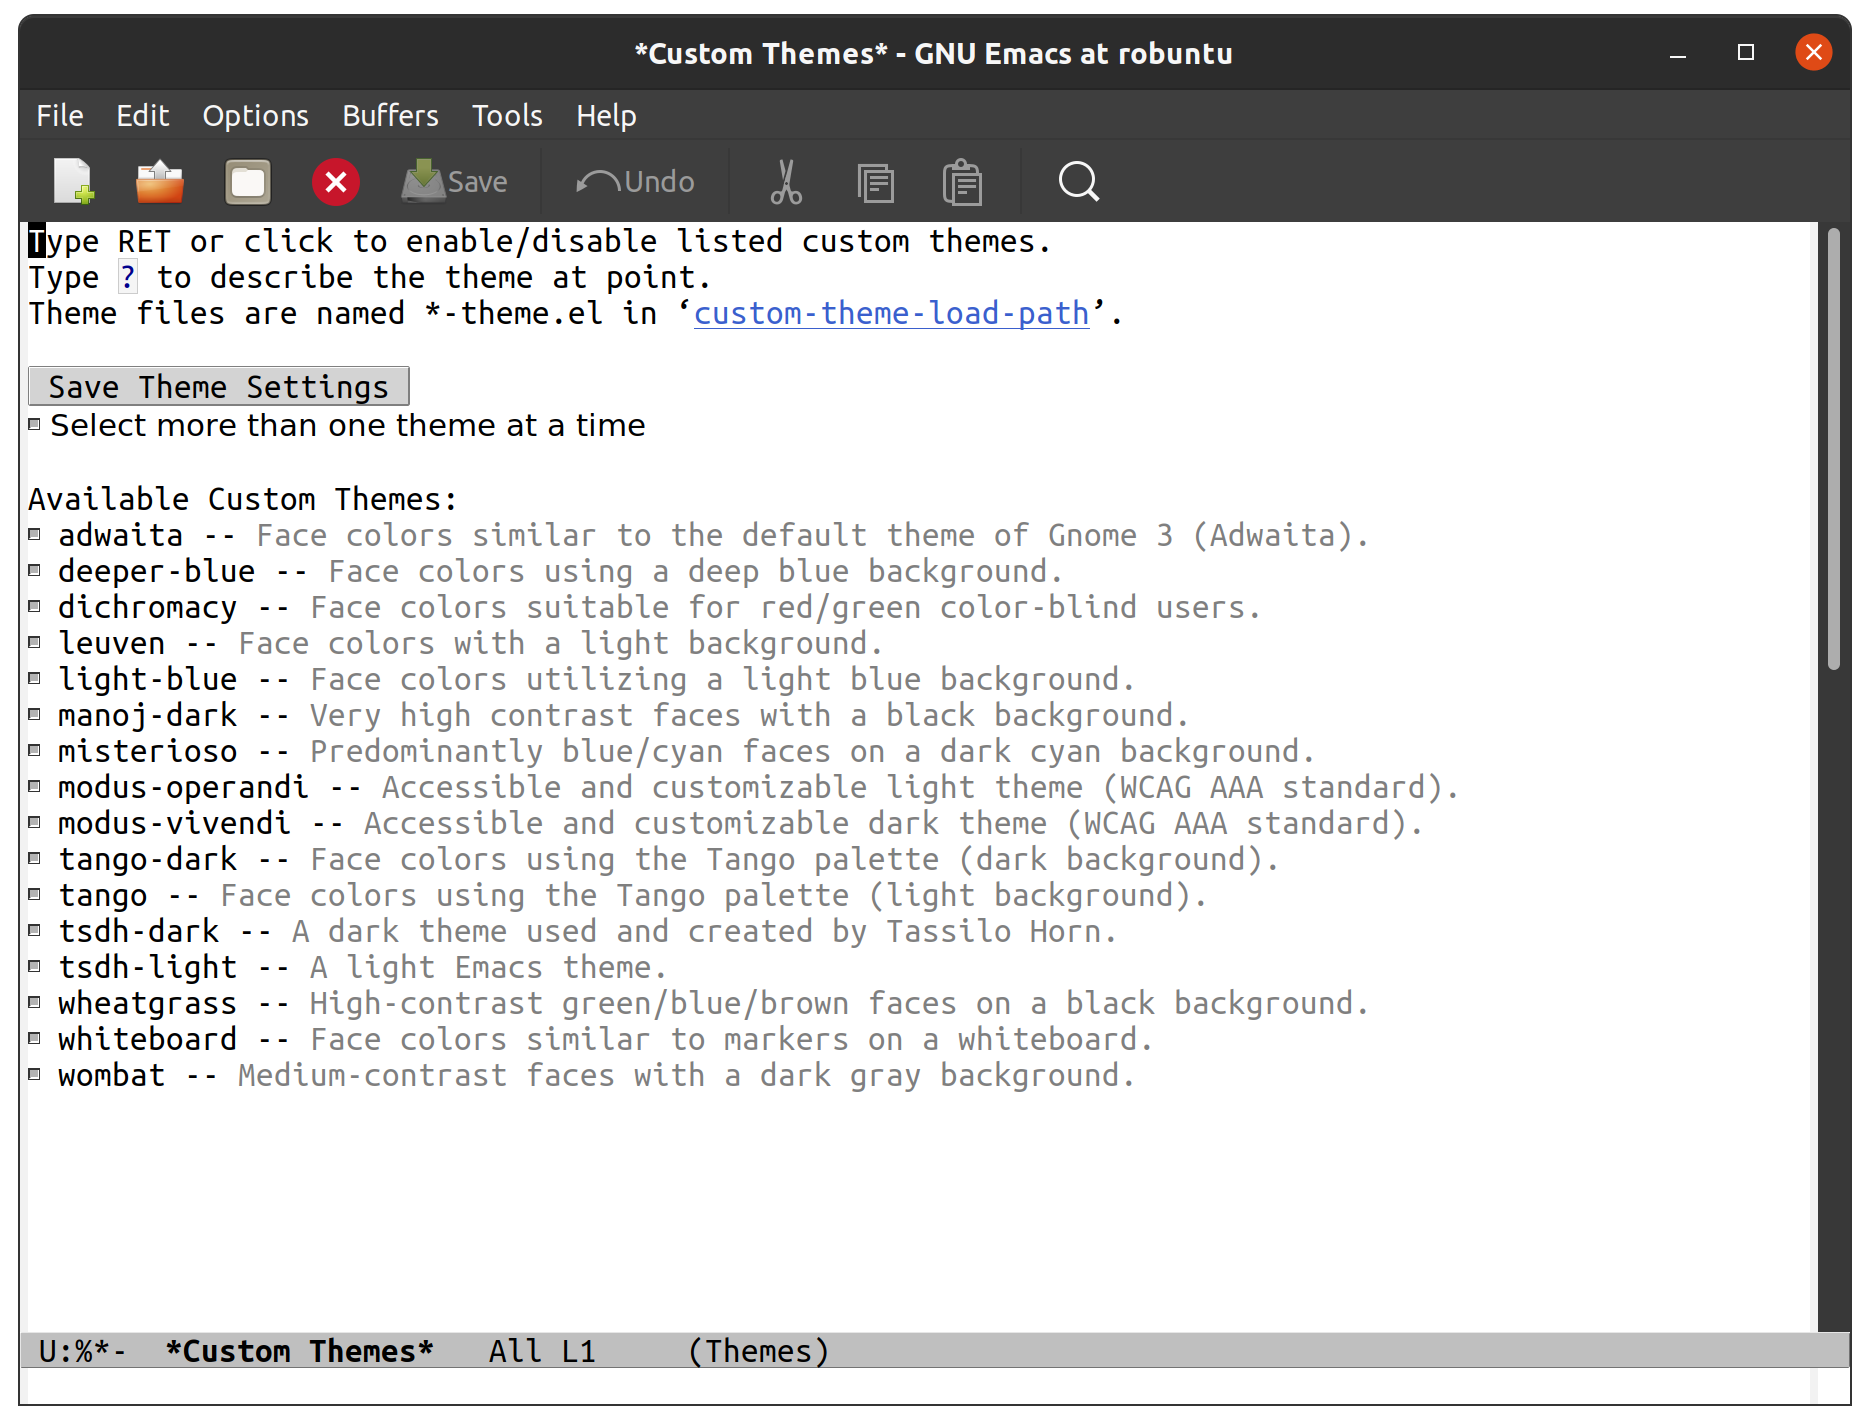Viewport: 1870px width, 1424px height.
Task: Kill the buffer with the red X icon
Action: click(336, 182)
